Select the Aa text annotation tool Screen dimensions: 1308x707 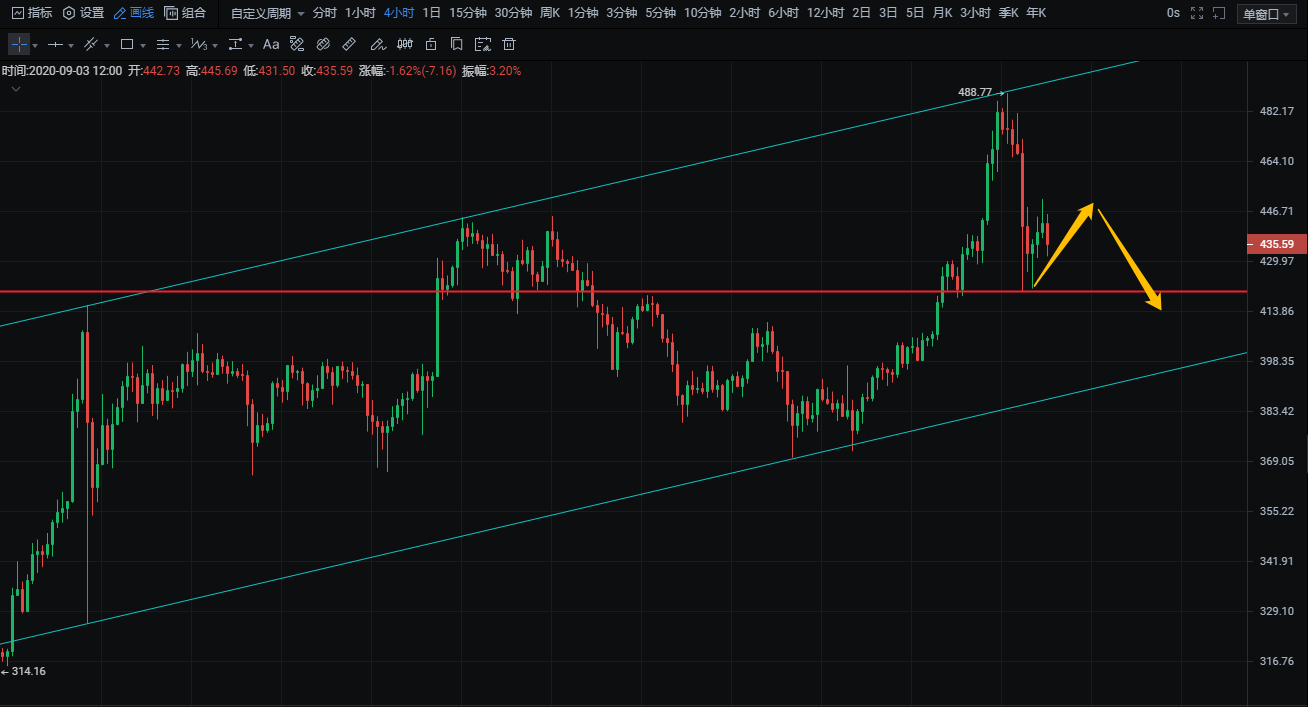pyautogui.click(x=271, y=45)
